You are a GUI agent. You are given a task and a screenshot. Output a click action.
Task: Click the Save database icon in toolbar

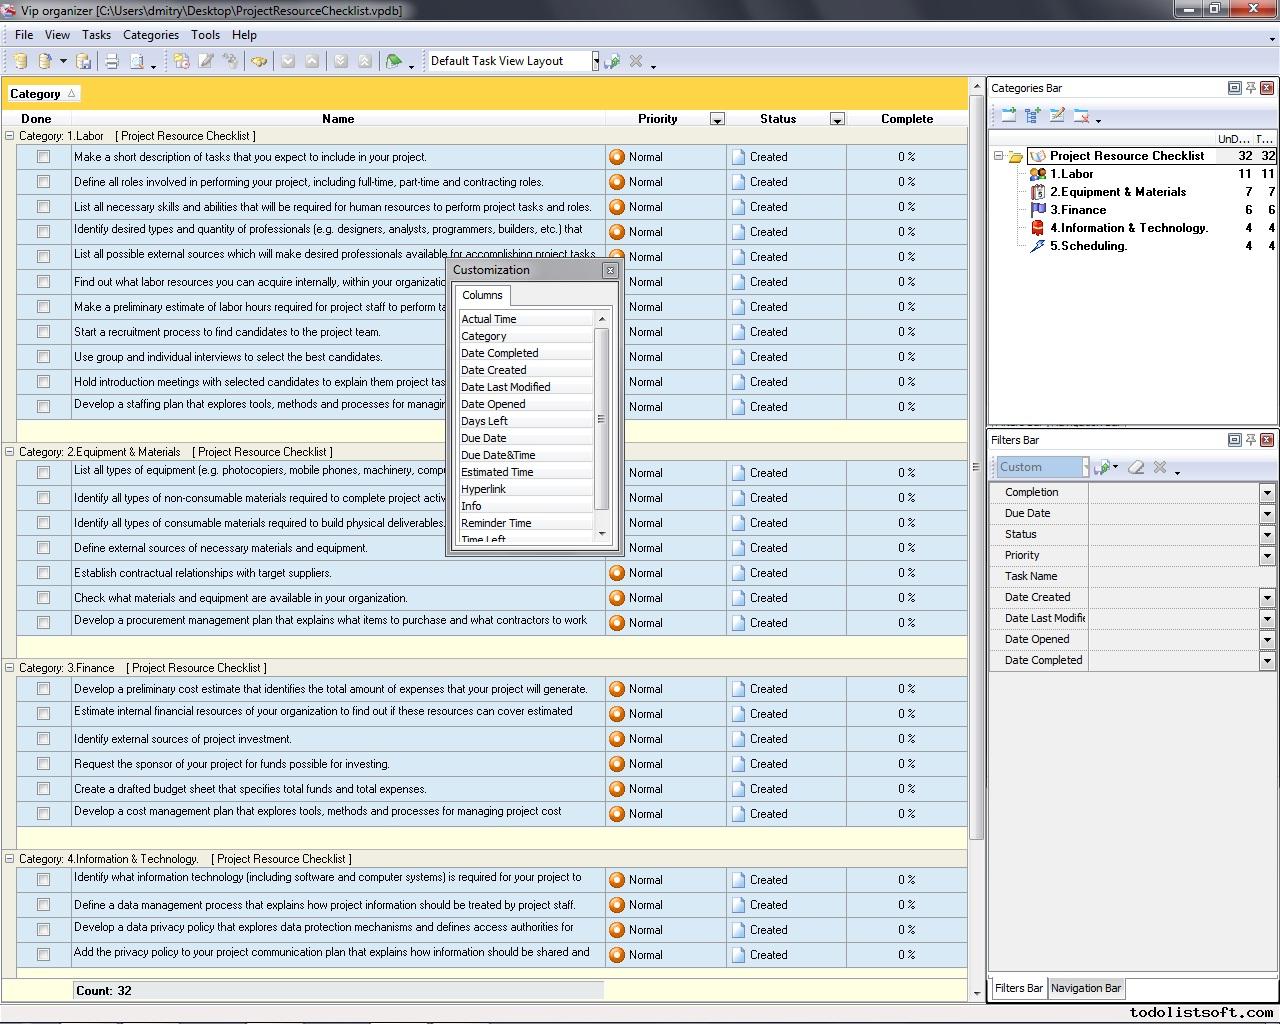click(x=84, y=61)
